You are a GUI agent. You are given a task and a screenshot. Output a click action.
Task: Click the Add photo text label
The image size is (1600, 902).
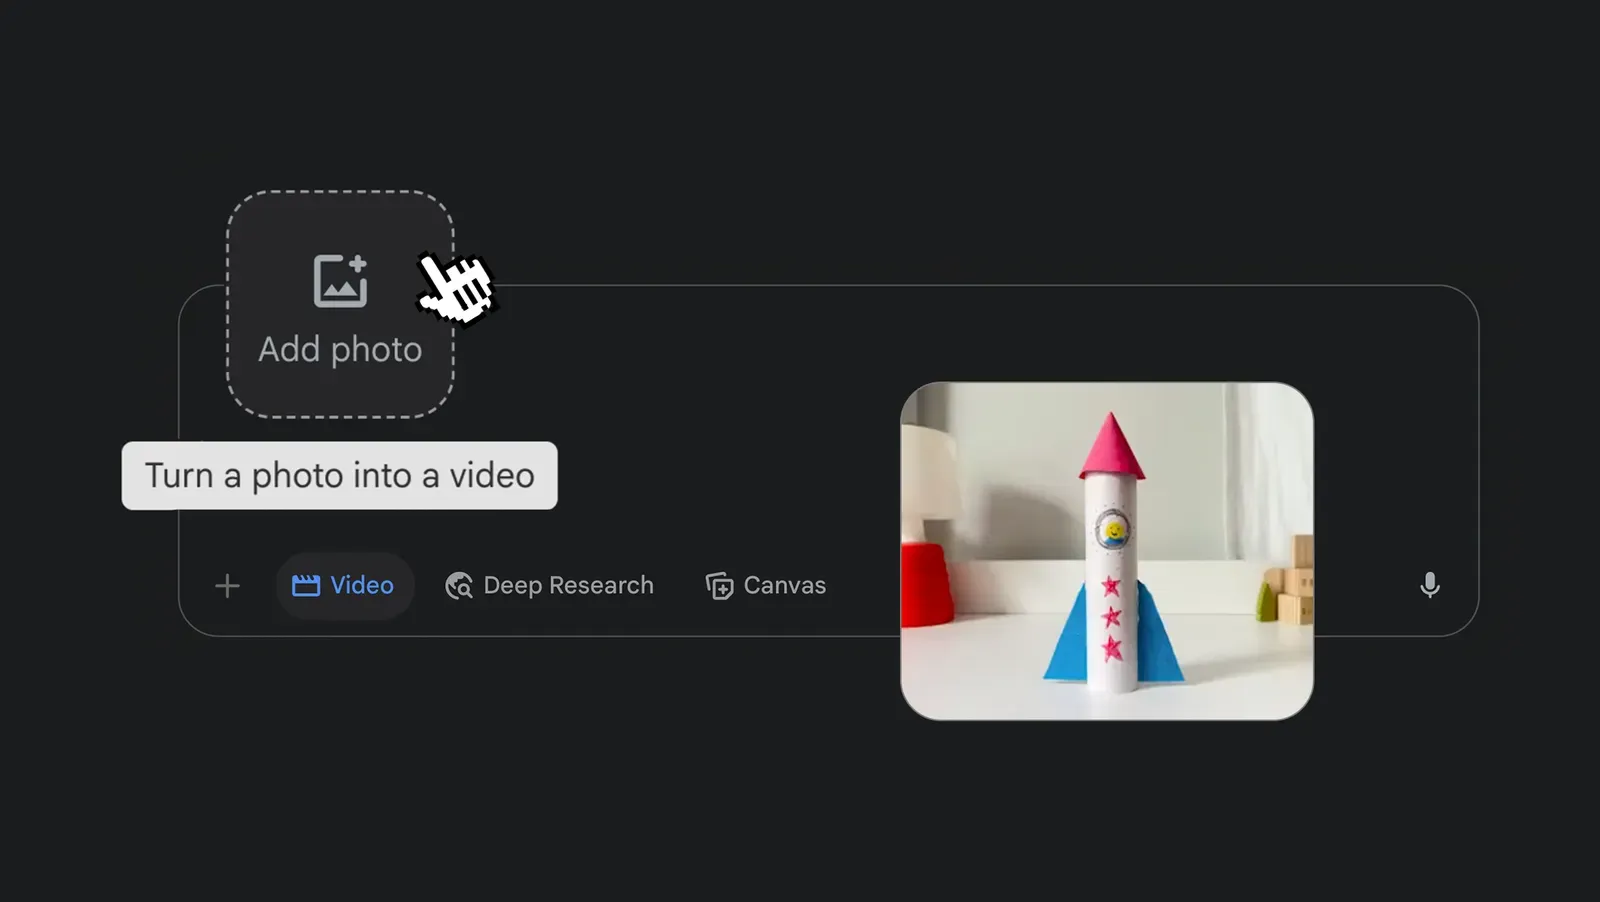[x=341, y=349]
